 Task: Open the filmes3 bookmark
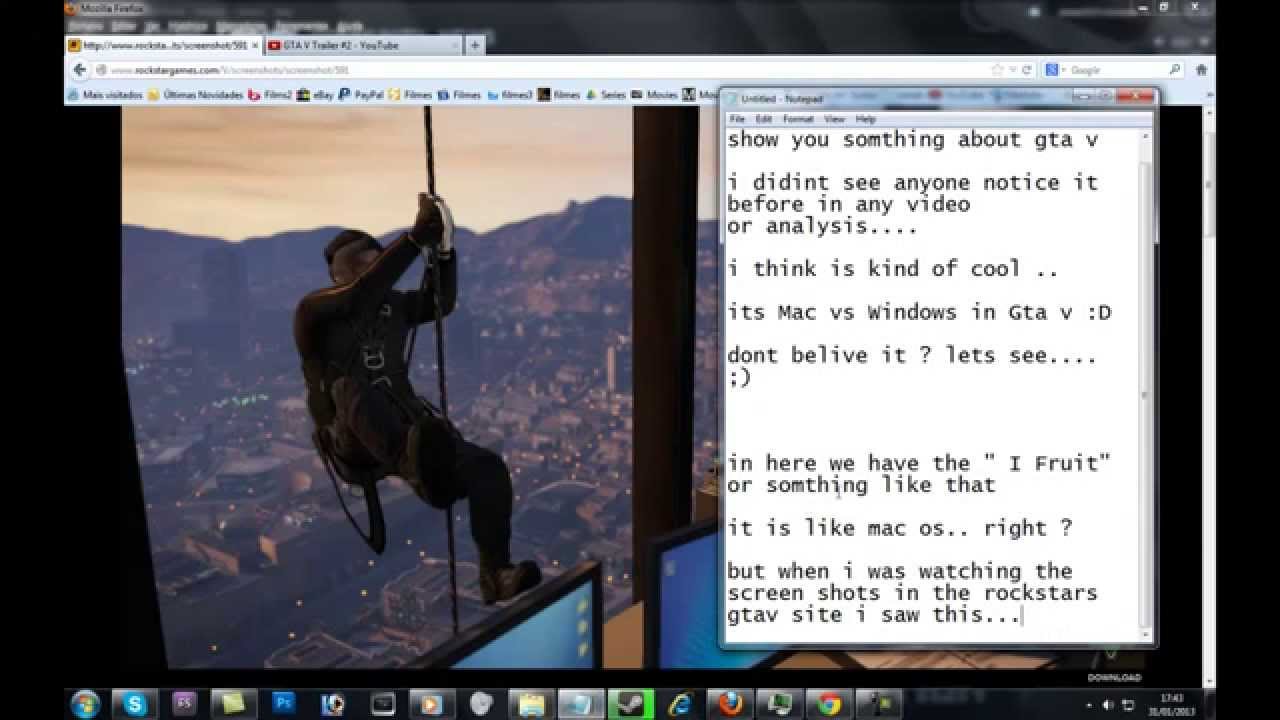[x=510, y=95]
